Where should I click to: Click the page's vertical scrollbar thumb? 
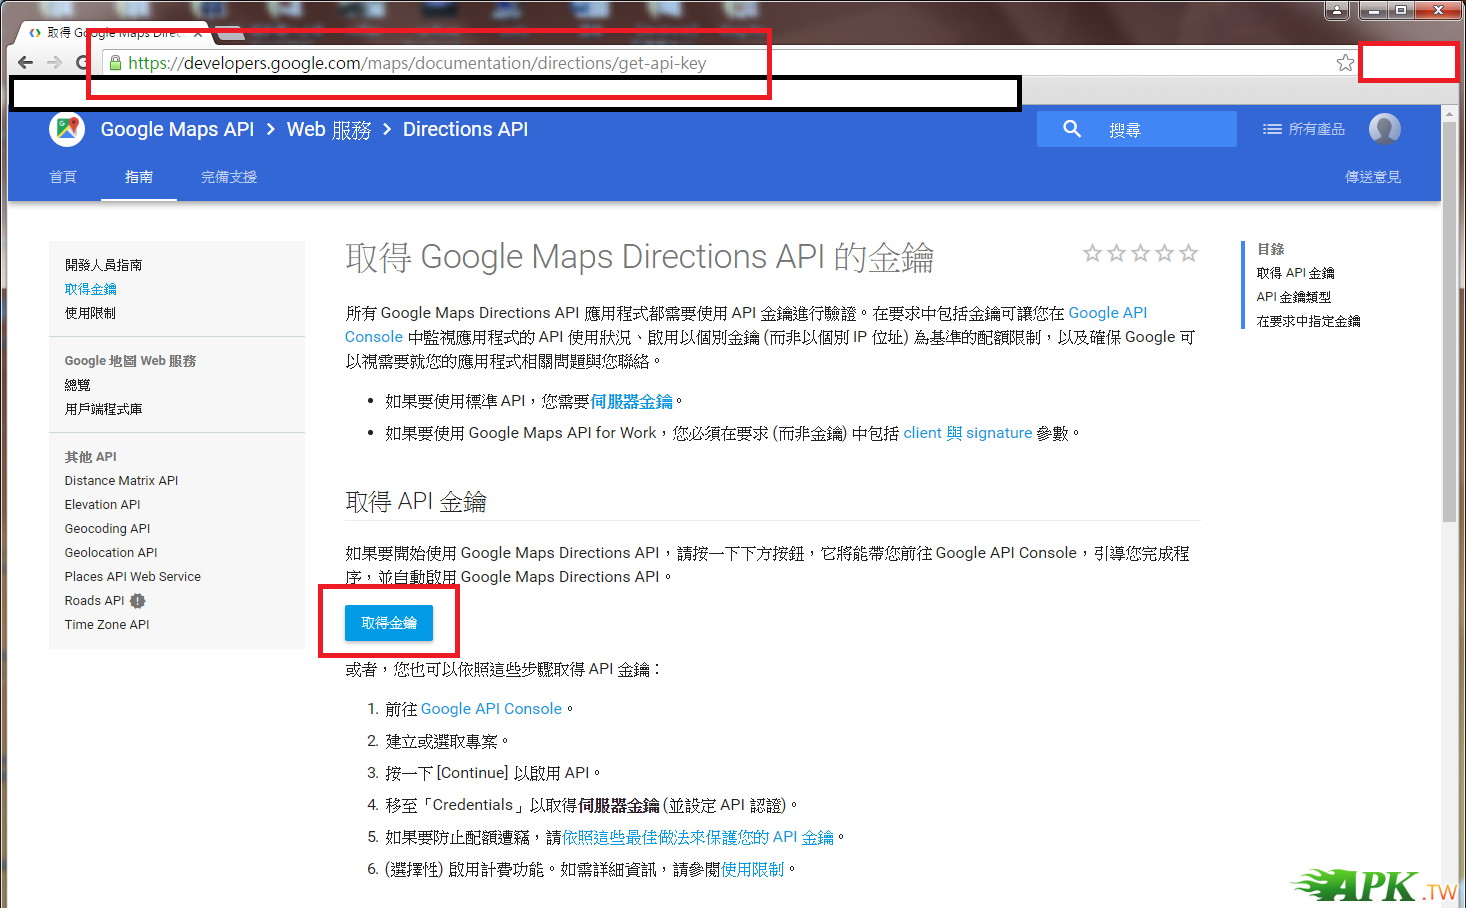click(1449, 322)
